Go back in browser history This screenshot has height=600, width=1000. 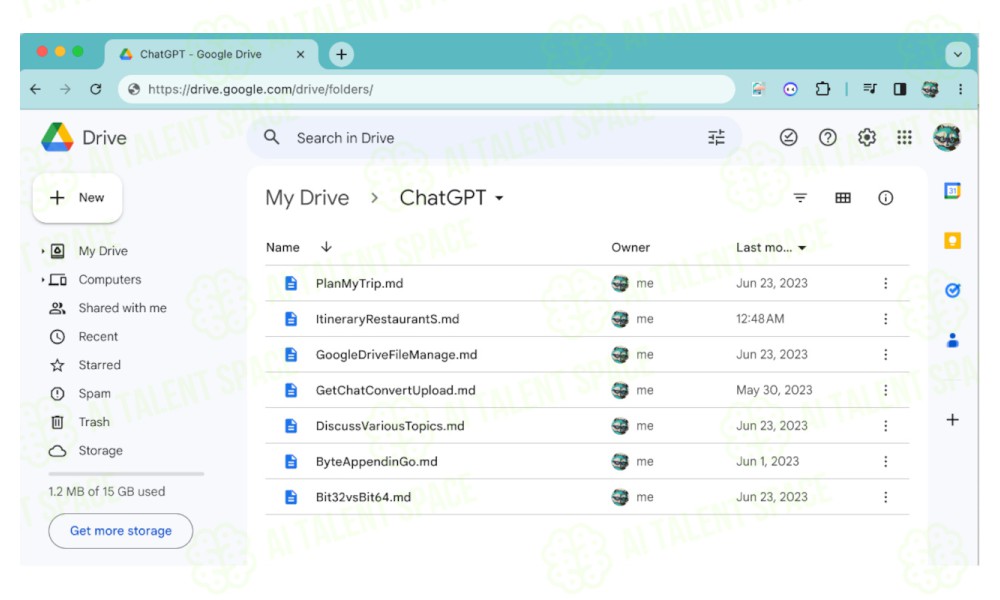point(36,89)
